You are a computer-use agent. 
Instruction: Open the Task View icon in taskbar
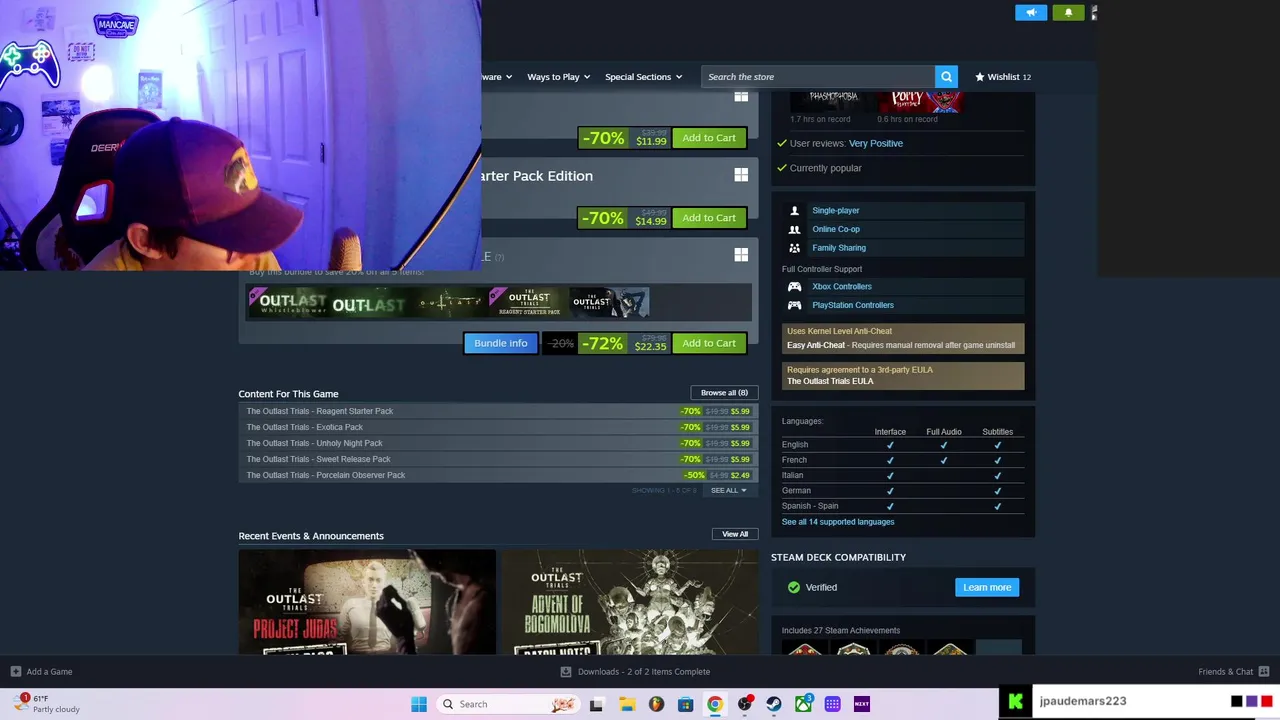tap(597, 704)
